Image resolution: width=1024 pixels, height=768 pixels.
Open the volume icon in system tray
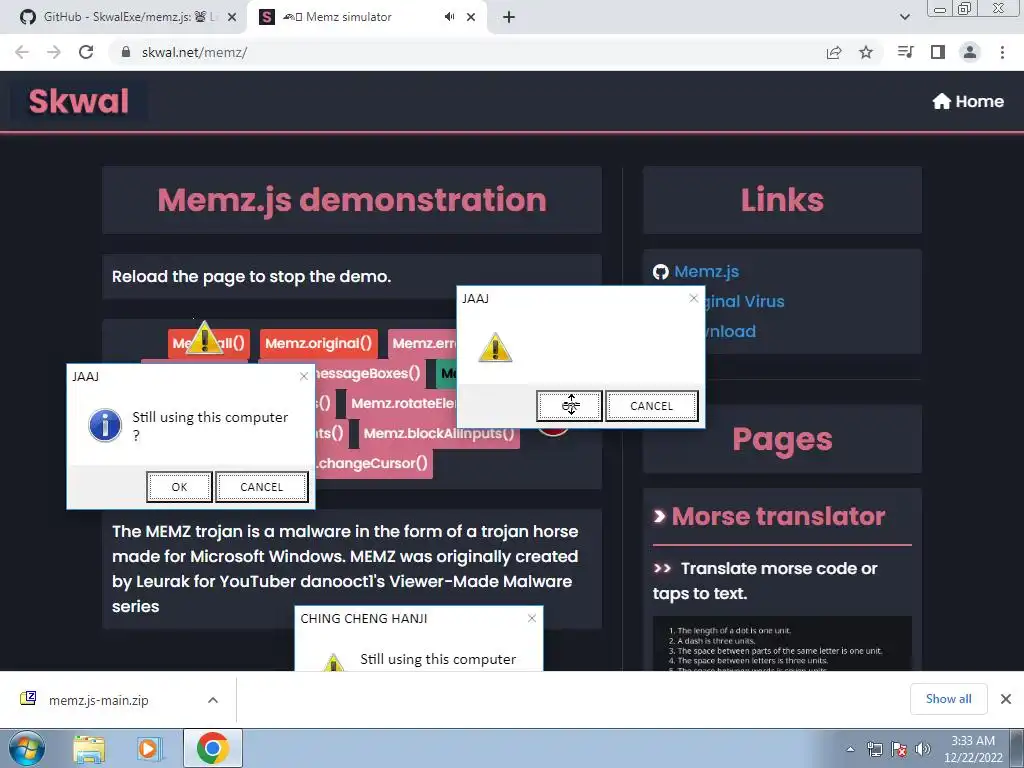(x=923, y=749)
